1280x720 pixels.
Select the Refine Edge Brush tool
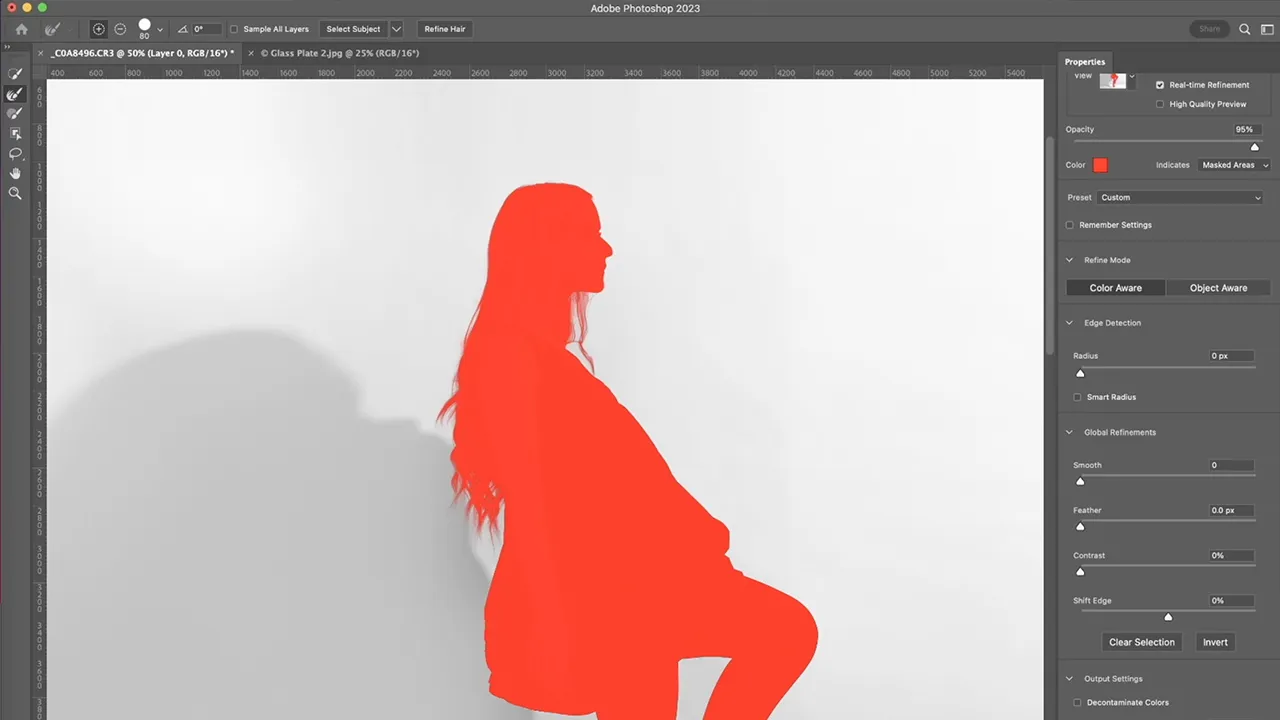tap(15, 94)
